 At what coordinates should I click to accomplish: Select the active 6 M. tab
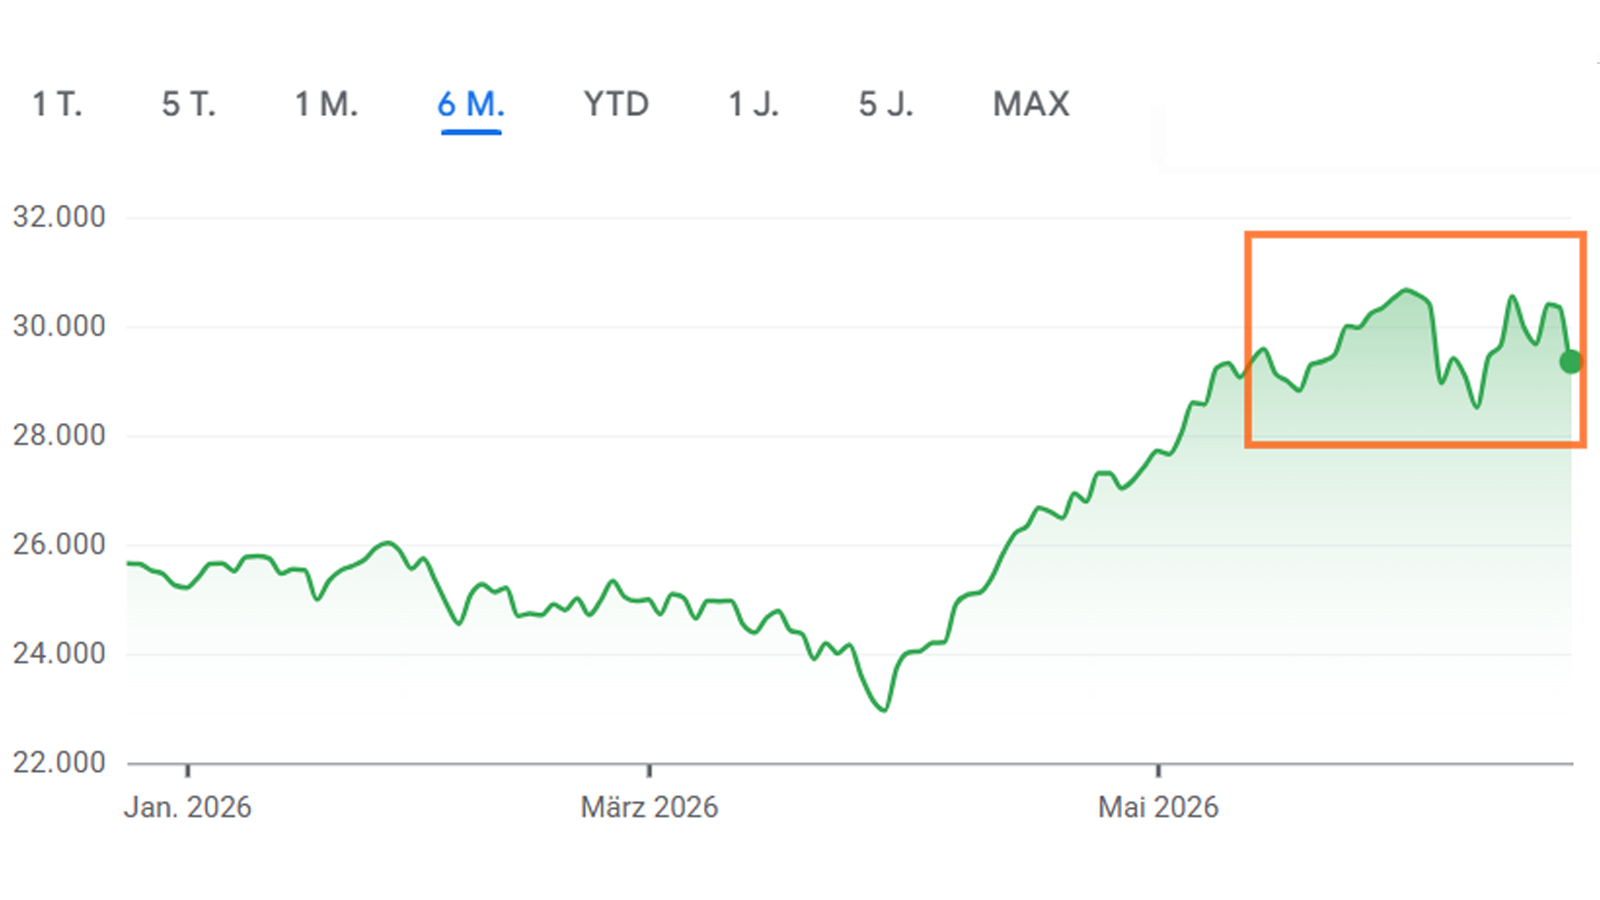pyautogui.click(x=471, y=104)
